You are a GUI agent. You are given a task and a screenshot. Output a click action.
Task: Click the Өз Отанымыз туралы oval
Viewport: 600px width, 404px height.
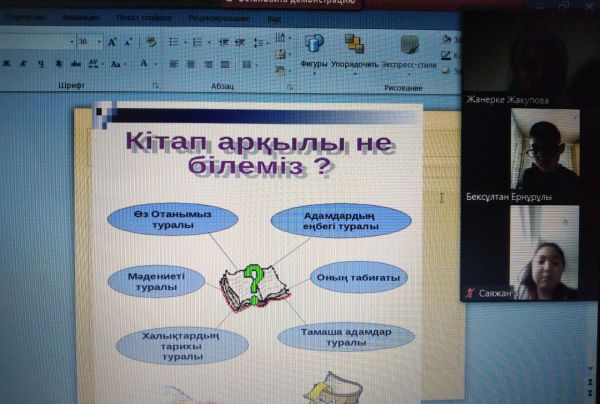172,220
